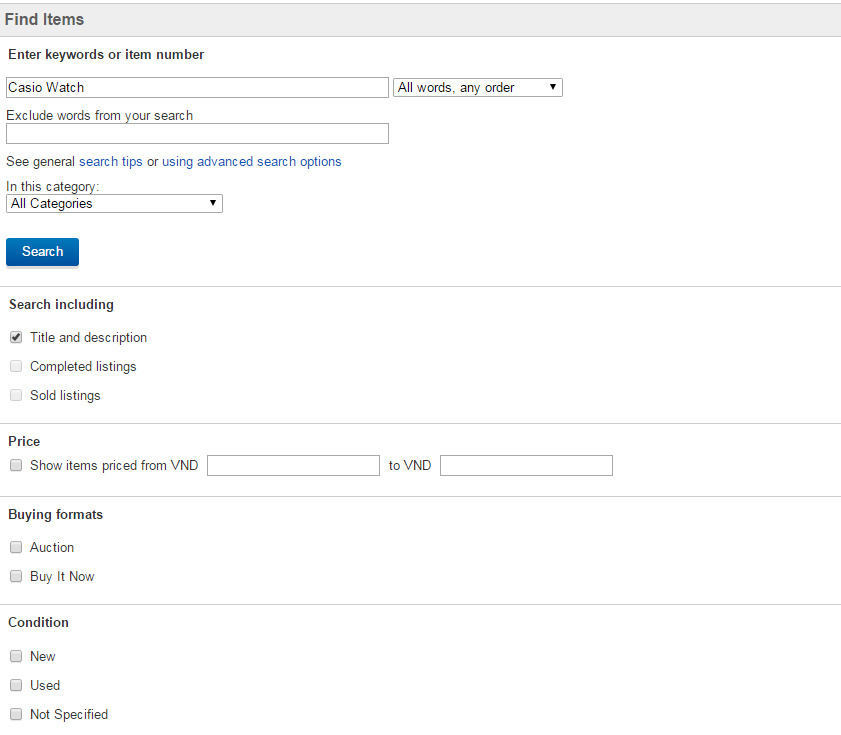Image resolution: width=841 pixels, height=735 pixels.
Task: Enable Show items priced from checkbox
Action: point(16,465)
